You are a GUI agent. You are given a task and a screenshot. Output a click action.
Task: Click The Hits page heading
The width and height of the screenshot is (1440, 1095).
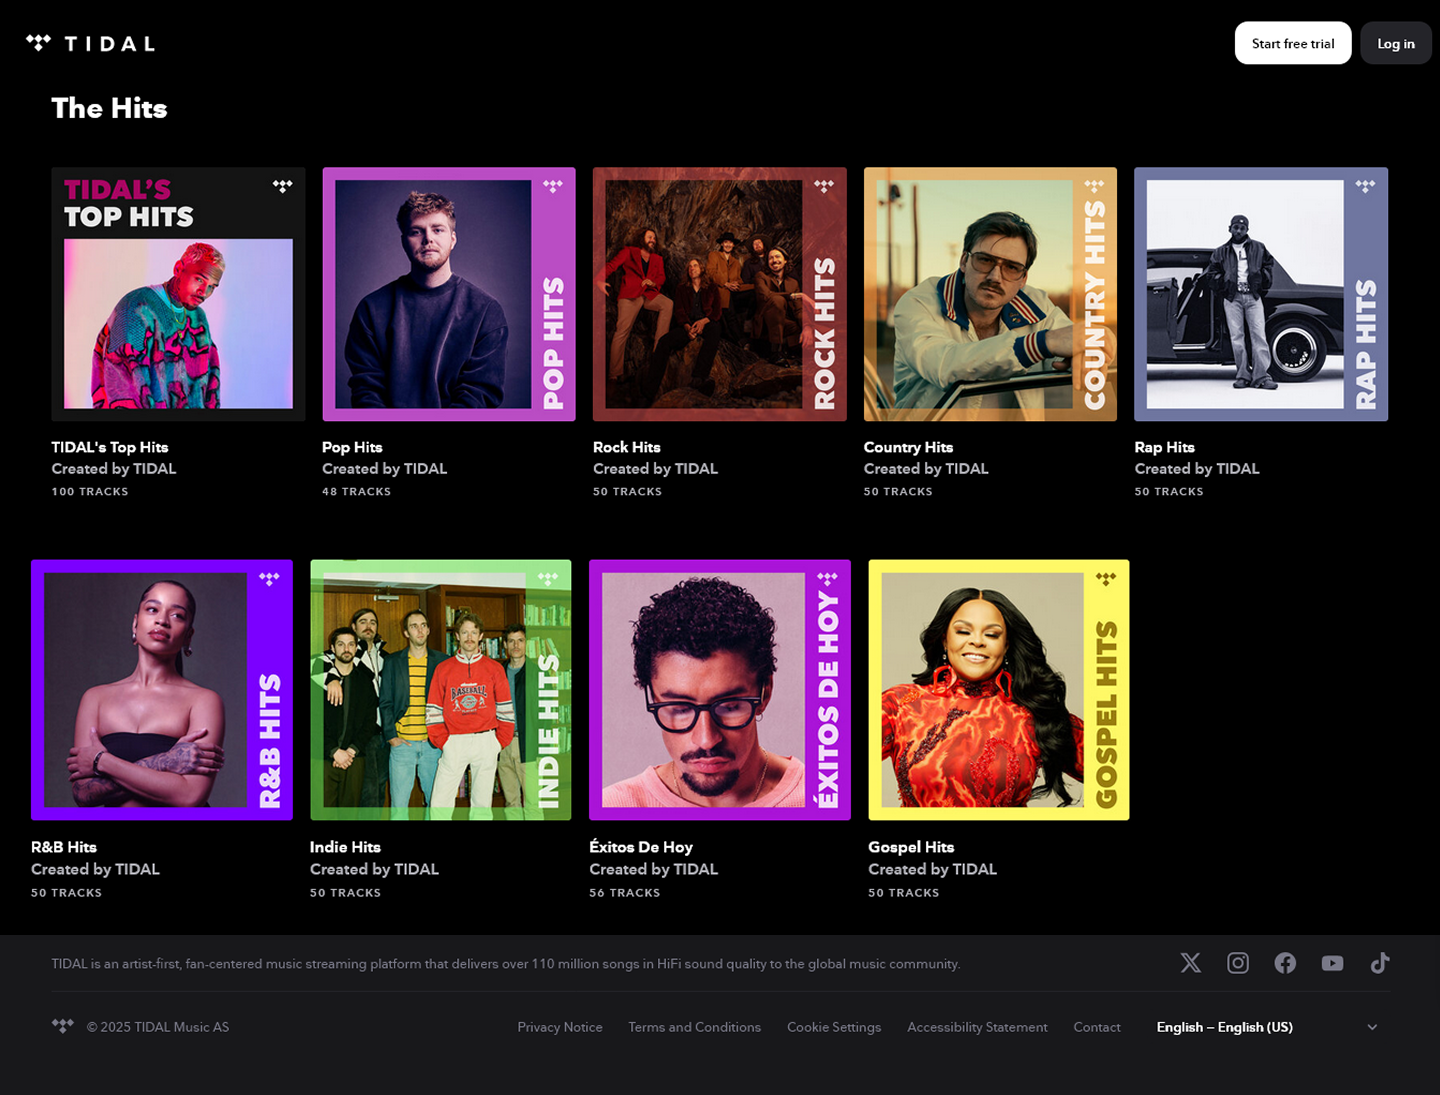tap(109, 108)
